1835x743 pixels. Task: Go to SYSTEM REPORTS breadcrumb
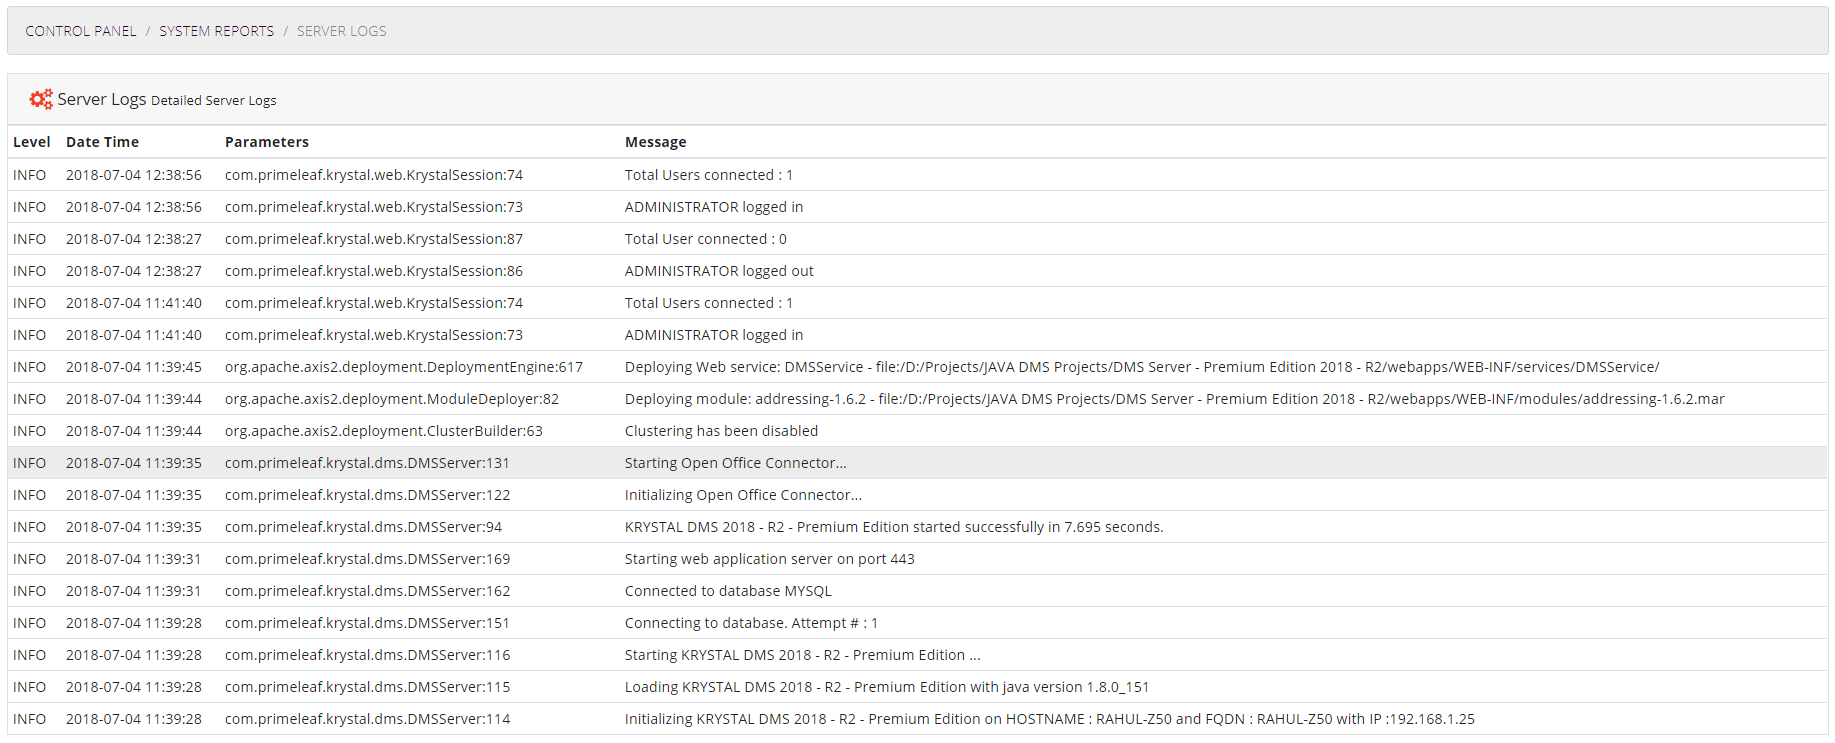[216, 31]
